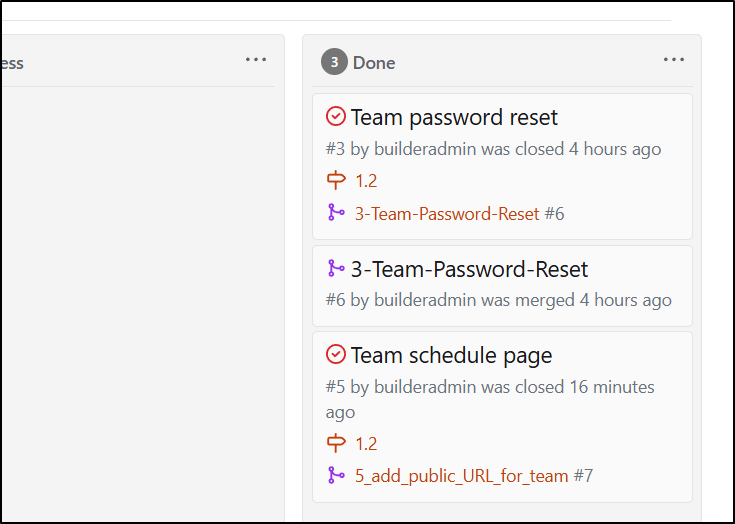Click milestone signpost icon in Team schedule page card
The height and width of the screenshot is (524, 735).
336,443
